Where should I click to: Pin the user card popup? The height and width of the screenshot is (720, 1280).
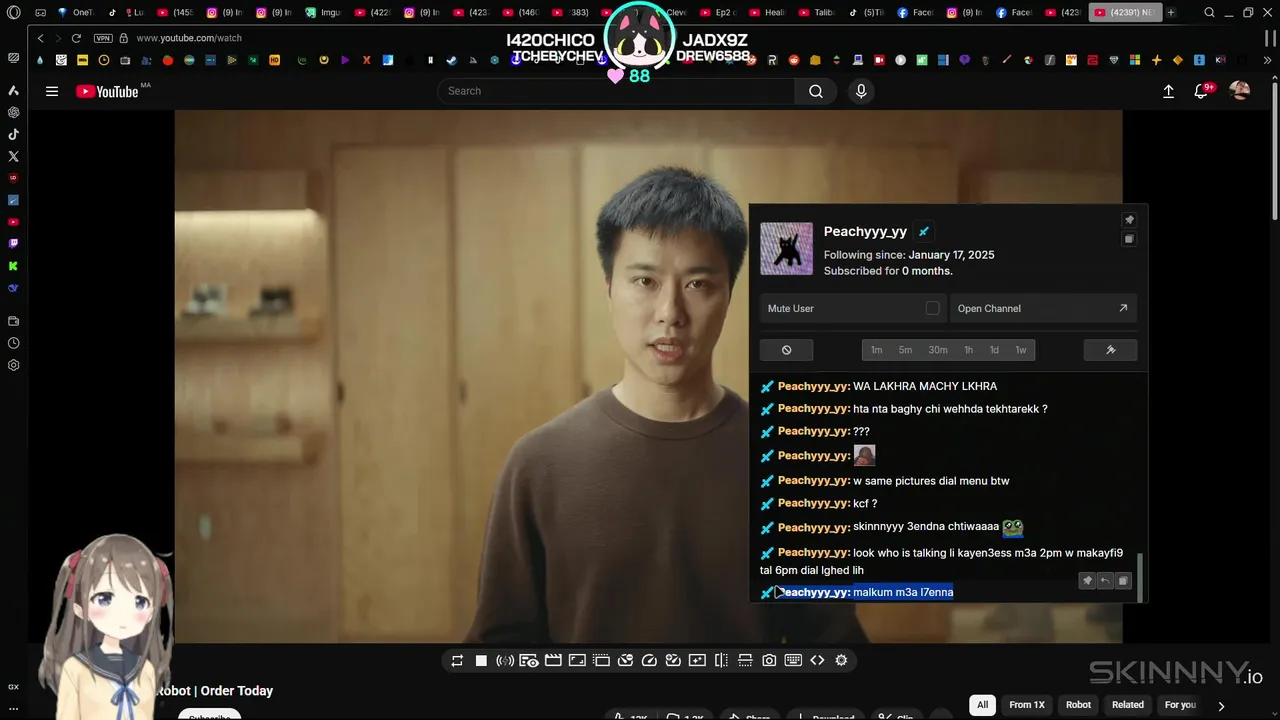pos(1129,220)
